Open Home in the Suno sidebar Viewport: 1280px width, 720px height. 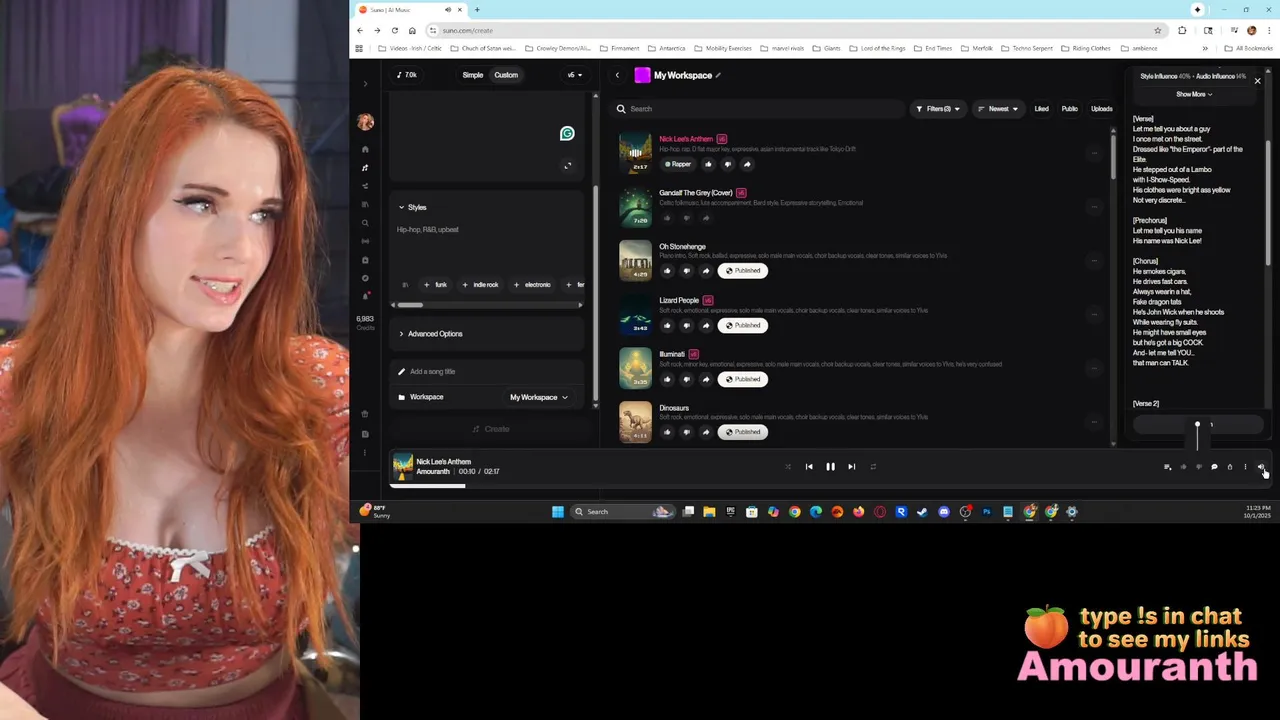[x=365, y=149]
